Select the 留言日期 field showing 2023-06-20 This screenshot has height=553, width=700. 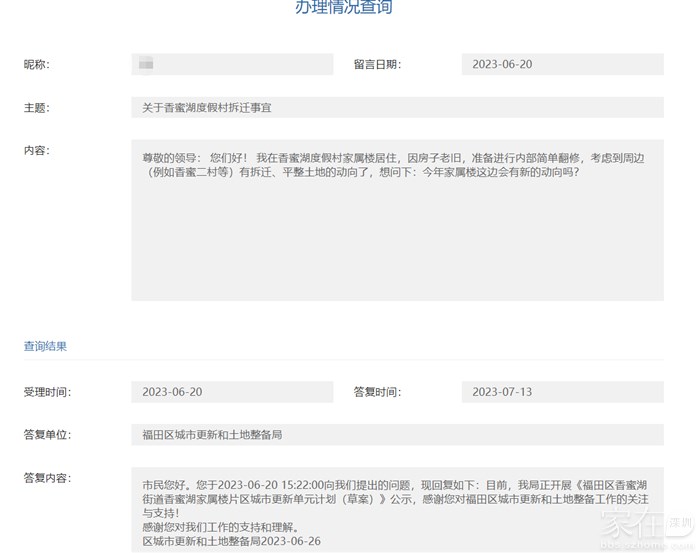[x=562, y=64]
